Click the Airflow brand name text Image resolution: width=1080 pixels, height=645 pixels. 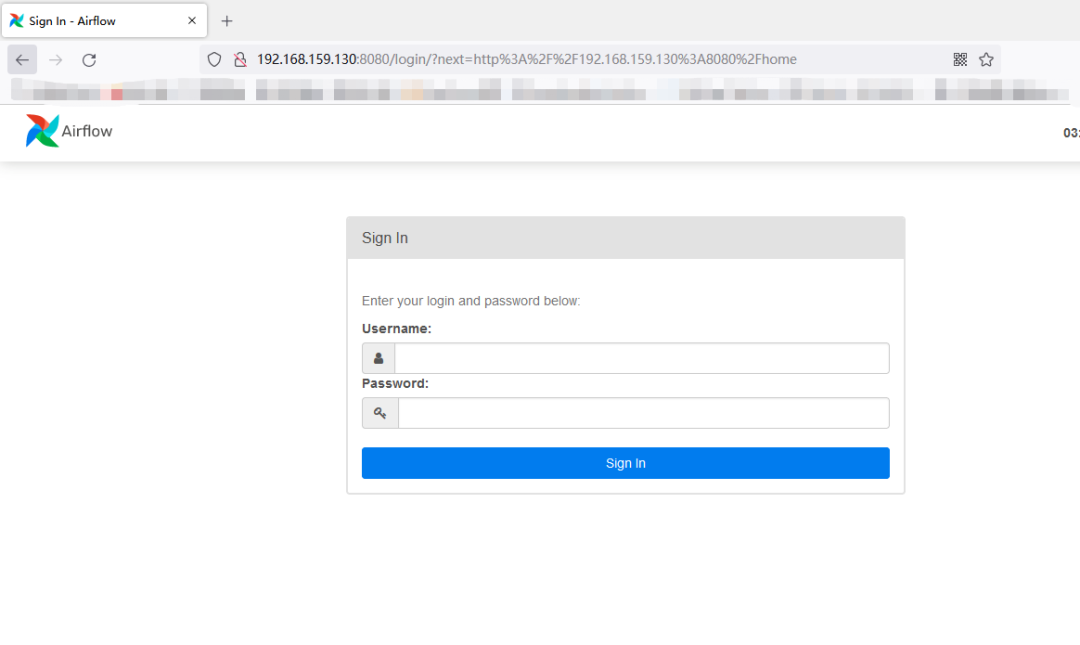pyautogui.click(x=87, y=131)
